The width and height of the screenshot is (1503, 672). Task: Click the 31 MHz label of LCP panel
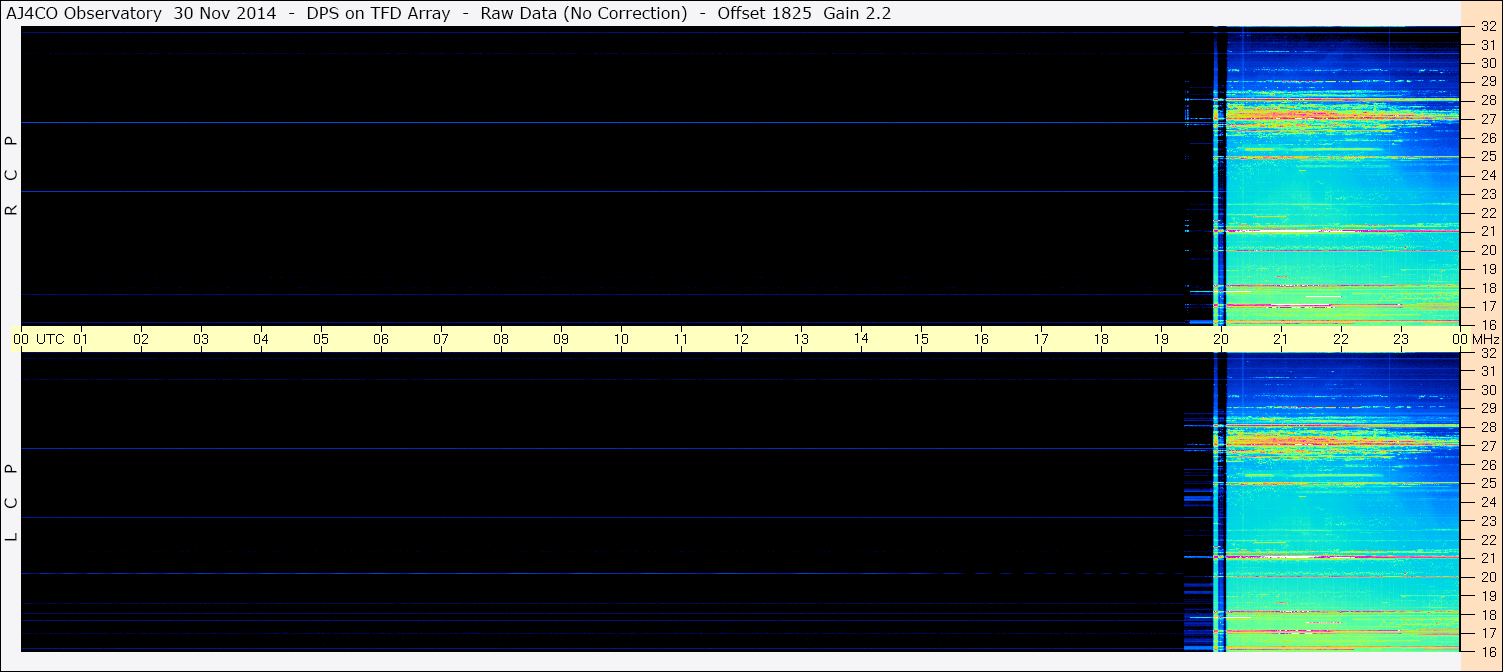[1488, 371]
